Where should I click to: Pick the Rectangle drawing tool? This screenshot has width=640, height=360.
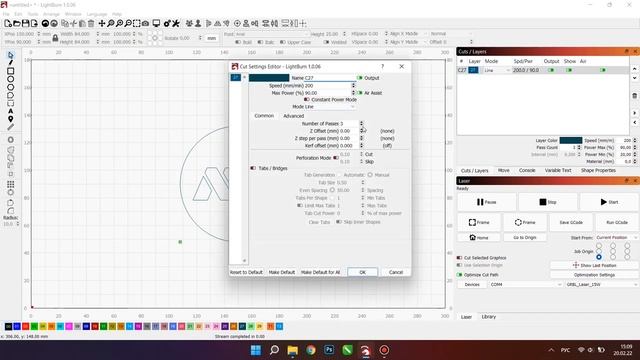pyautogui.click(x=11, y=71)
